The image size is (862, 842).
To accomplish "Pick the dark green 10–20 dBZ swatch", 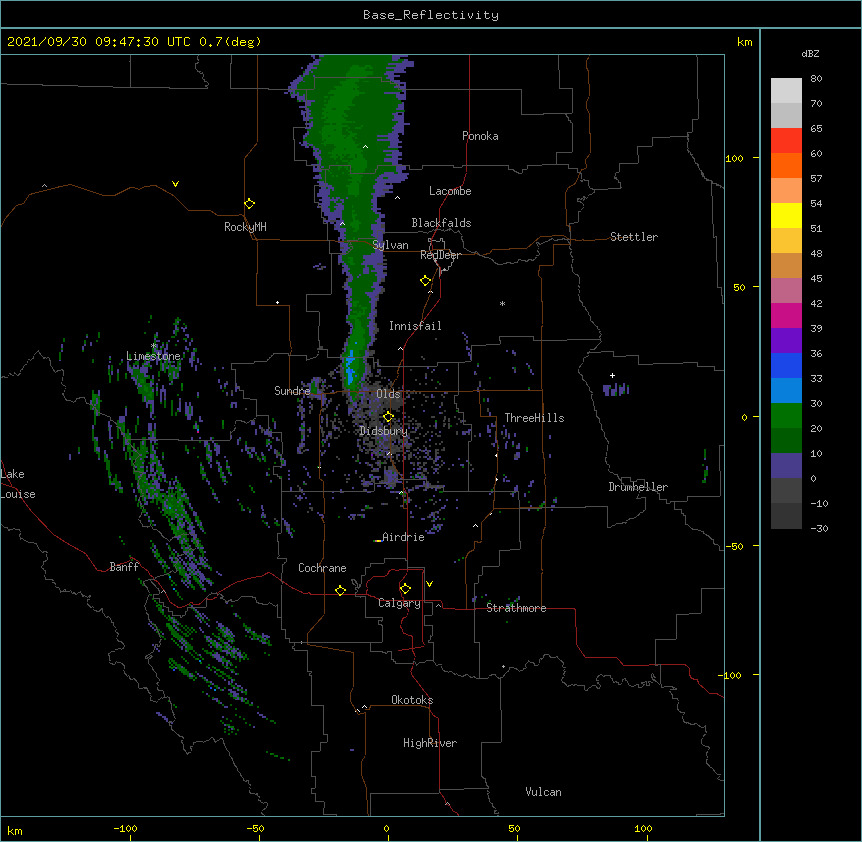I will (x=786, y=441).
